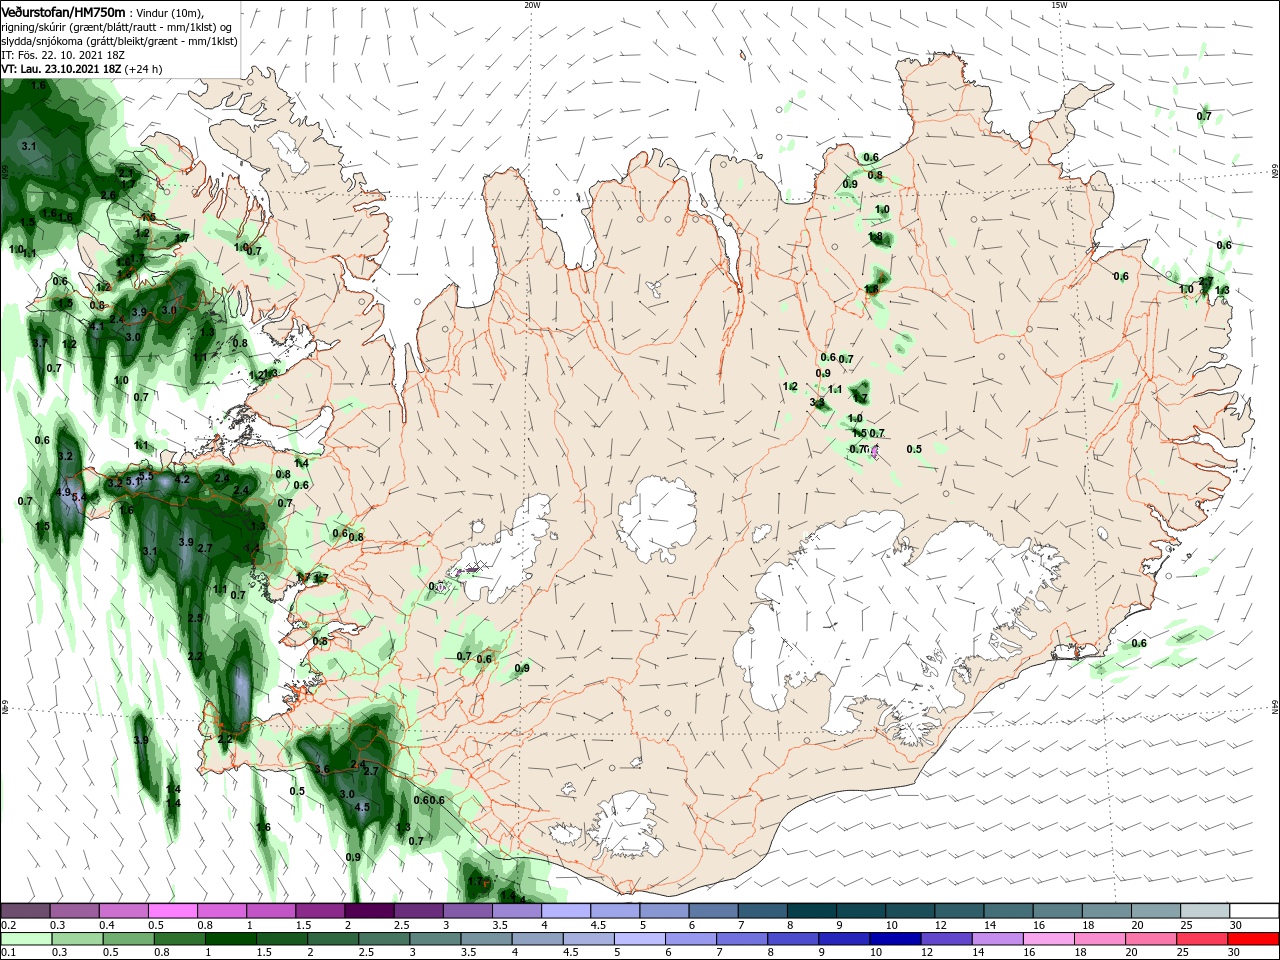Click the 'IT: Fös. 22. 10. 2021 18Z' line
The height and width of the screenshot is (960, 1280).
click(62, 55)
